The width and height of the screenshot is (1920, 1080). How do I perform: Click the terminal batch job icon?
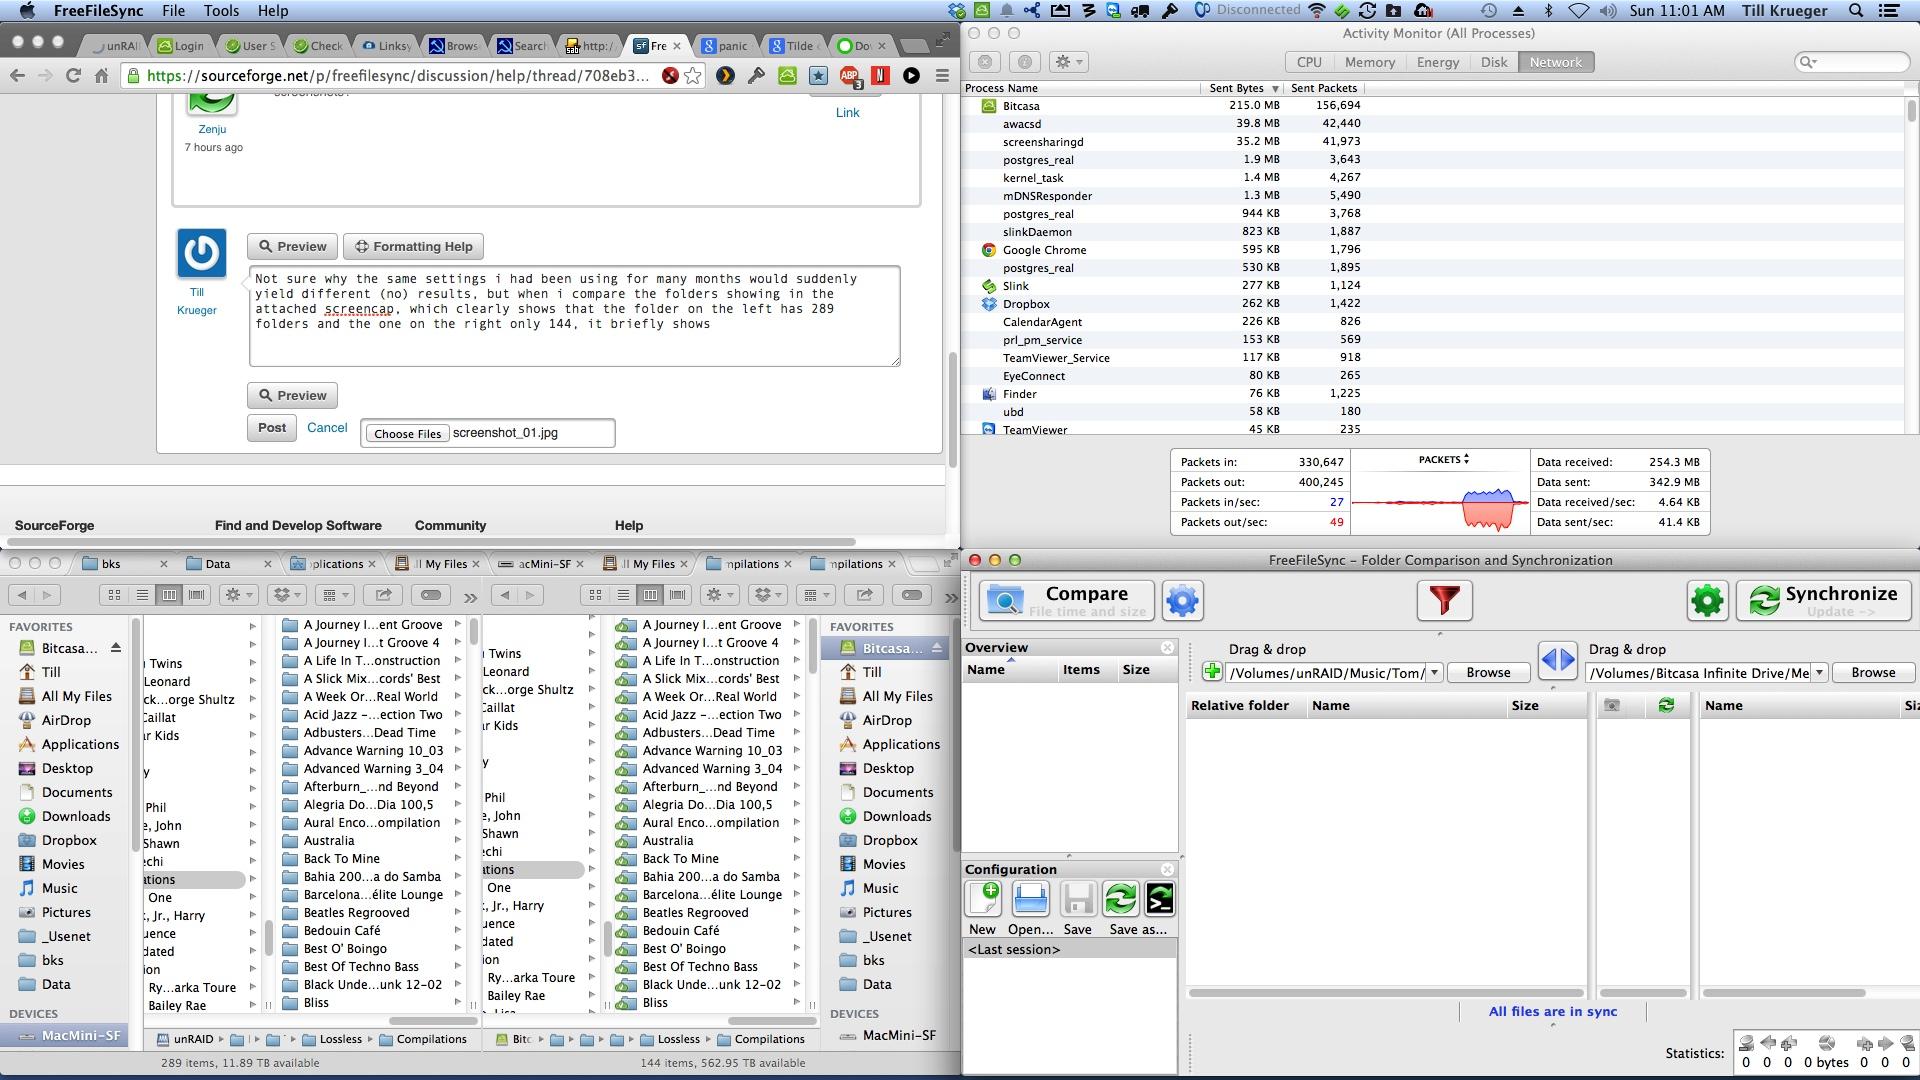[x=1160, y=899]
